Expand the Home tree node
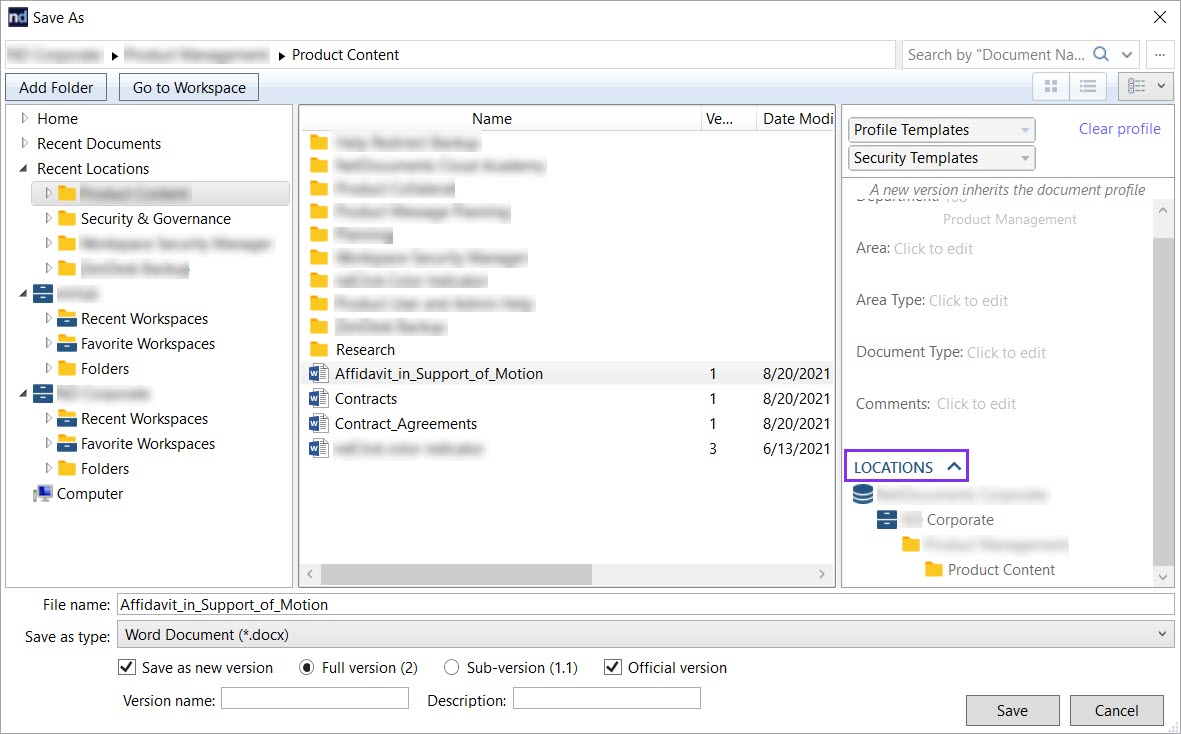 (x=25, y=118)
